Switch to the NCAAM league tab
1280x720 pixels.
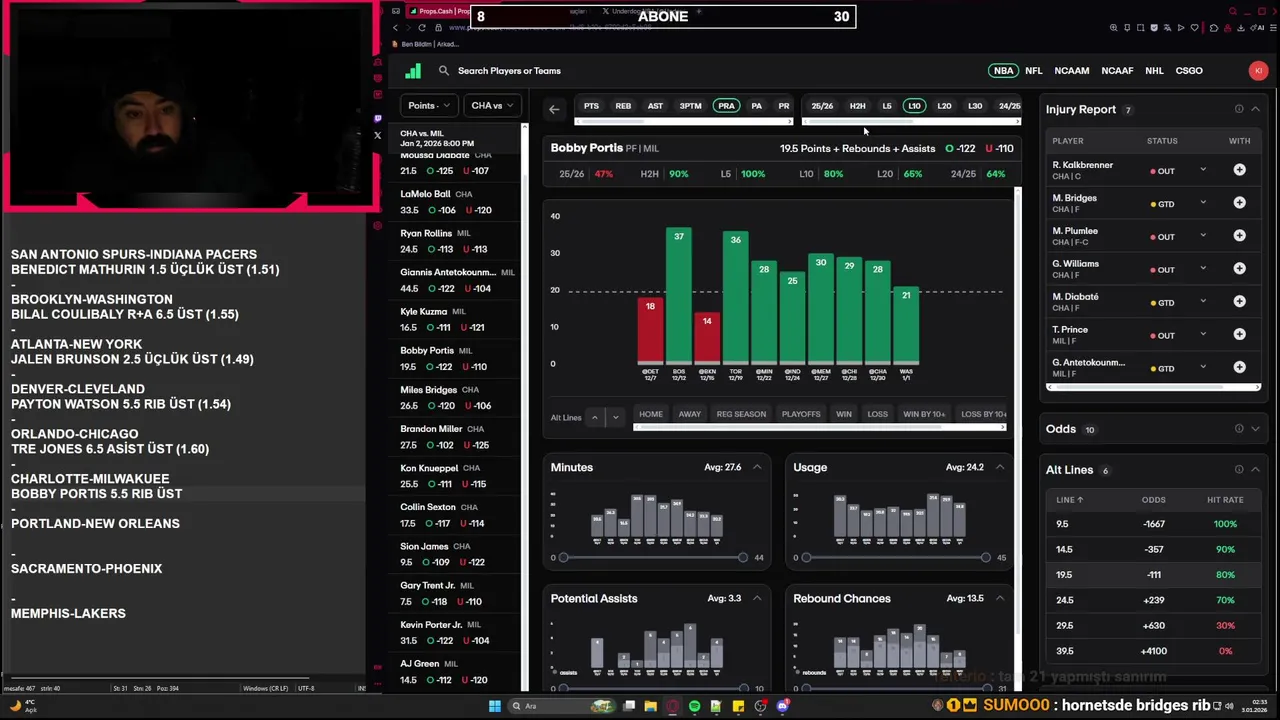point(1071,71)
